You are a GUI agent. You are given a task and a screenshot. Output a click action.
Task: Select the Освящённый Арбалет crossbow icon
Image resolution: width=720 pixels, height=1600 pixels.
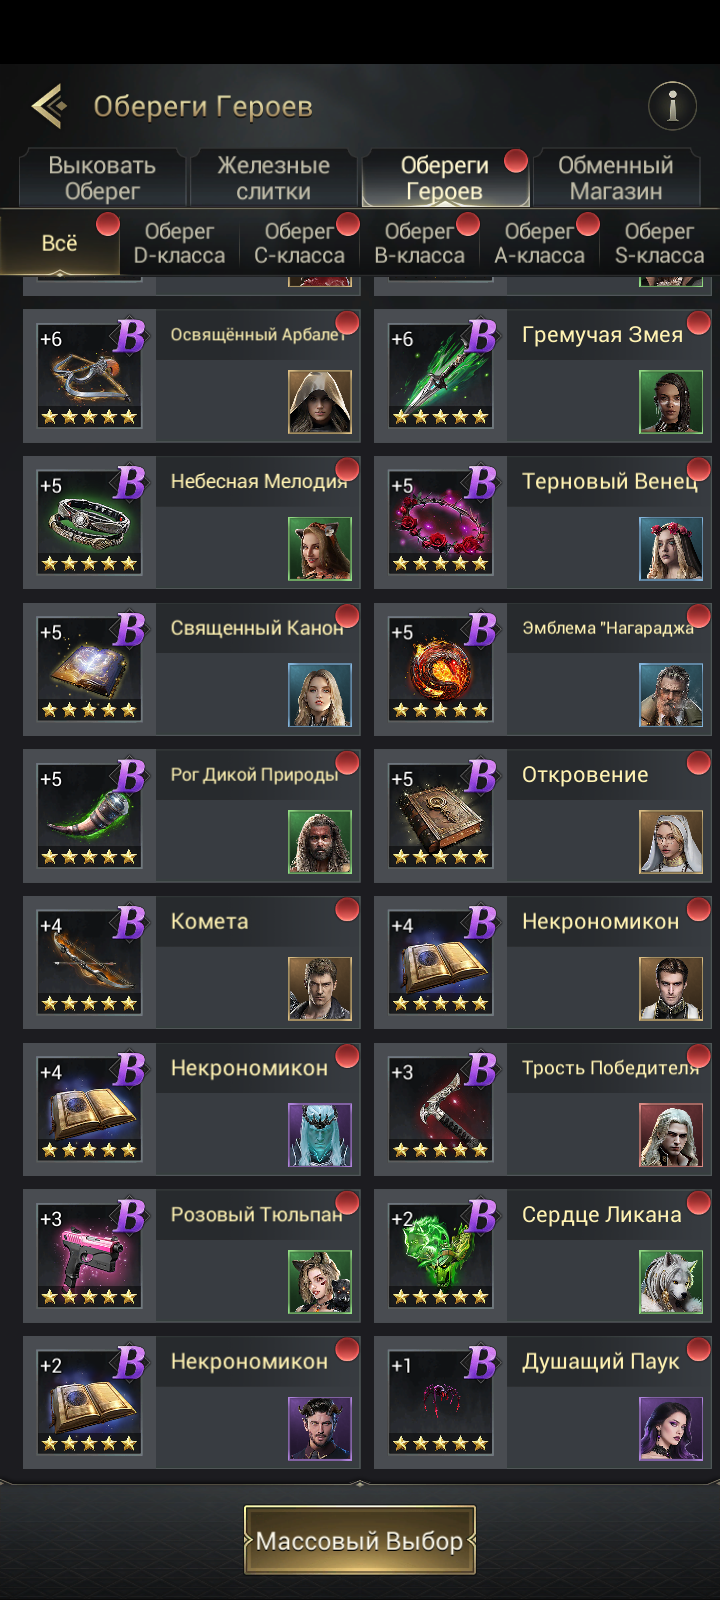pos(90,376)
